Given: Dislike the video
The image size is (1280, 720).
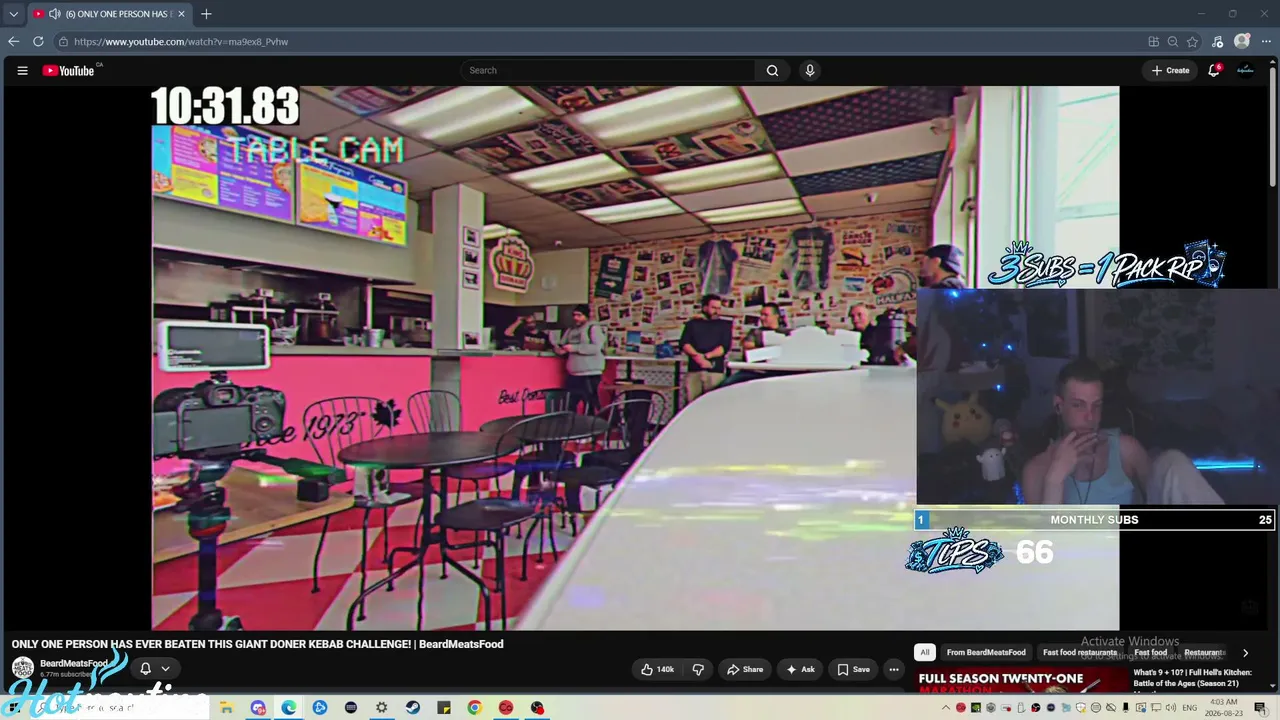Looking at the screenshot, I should [x=698, y=670].
